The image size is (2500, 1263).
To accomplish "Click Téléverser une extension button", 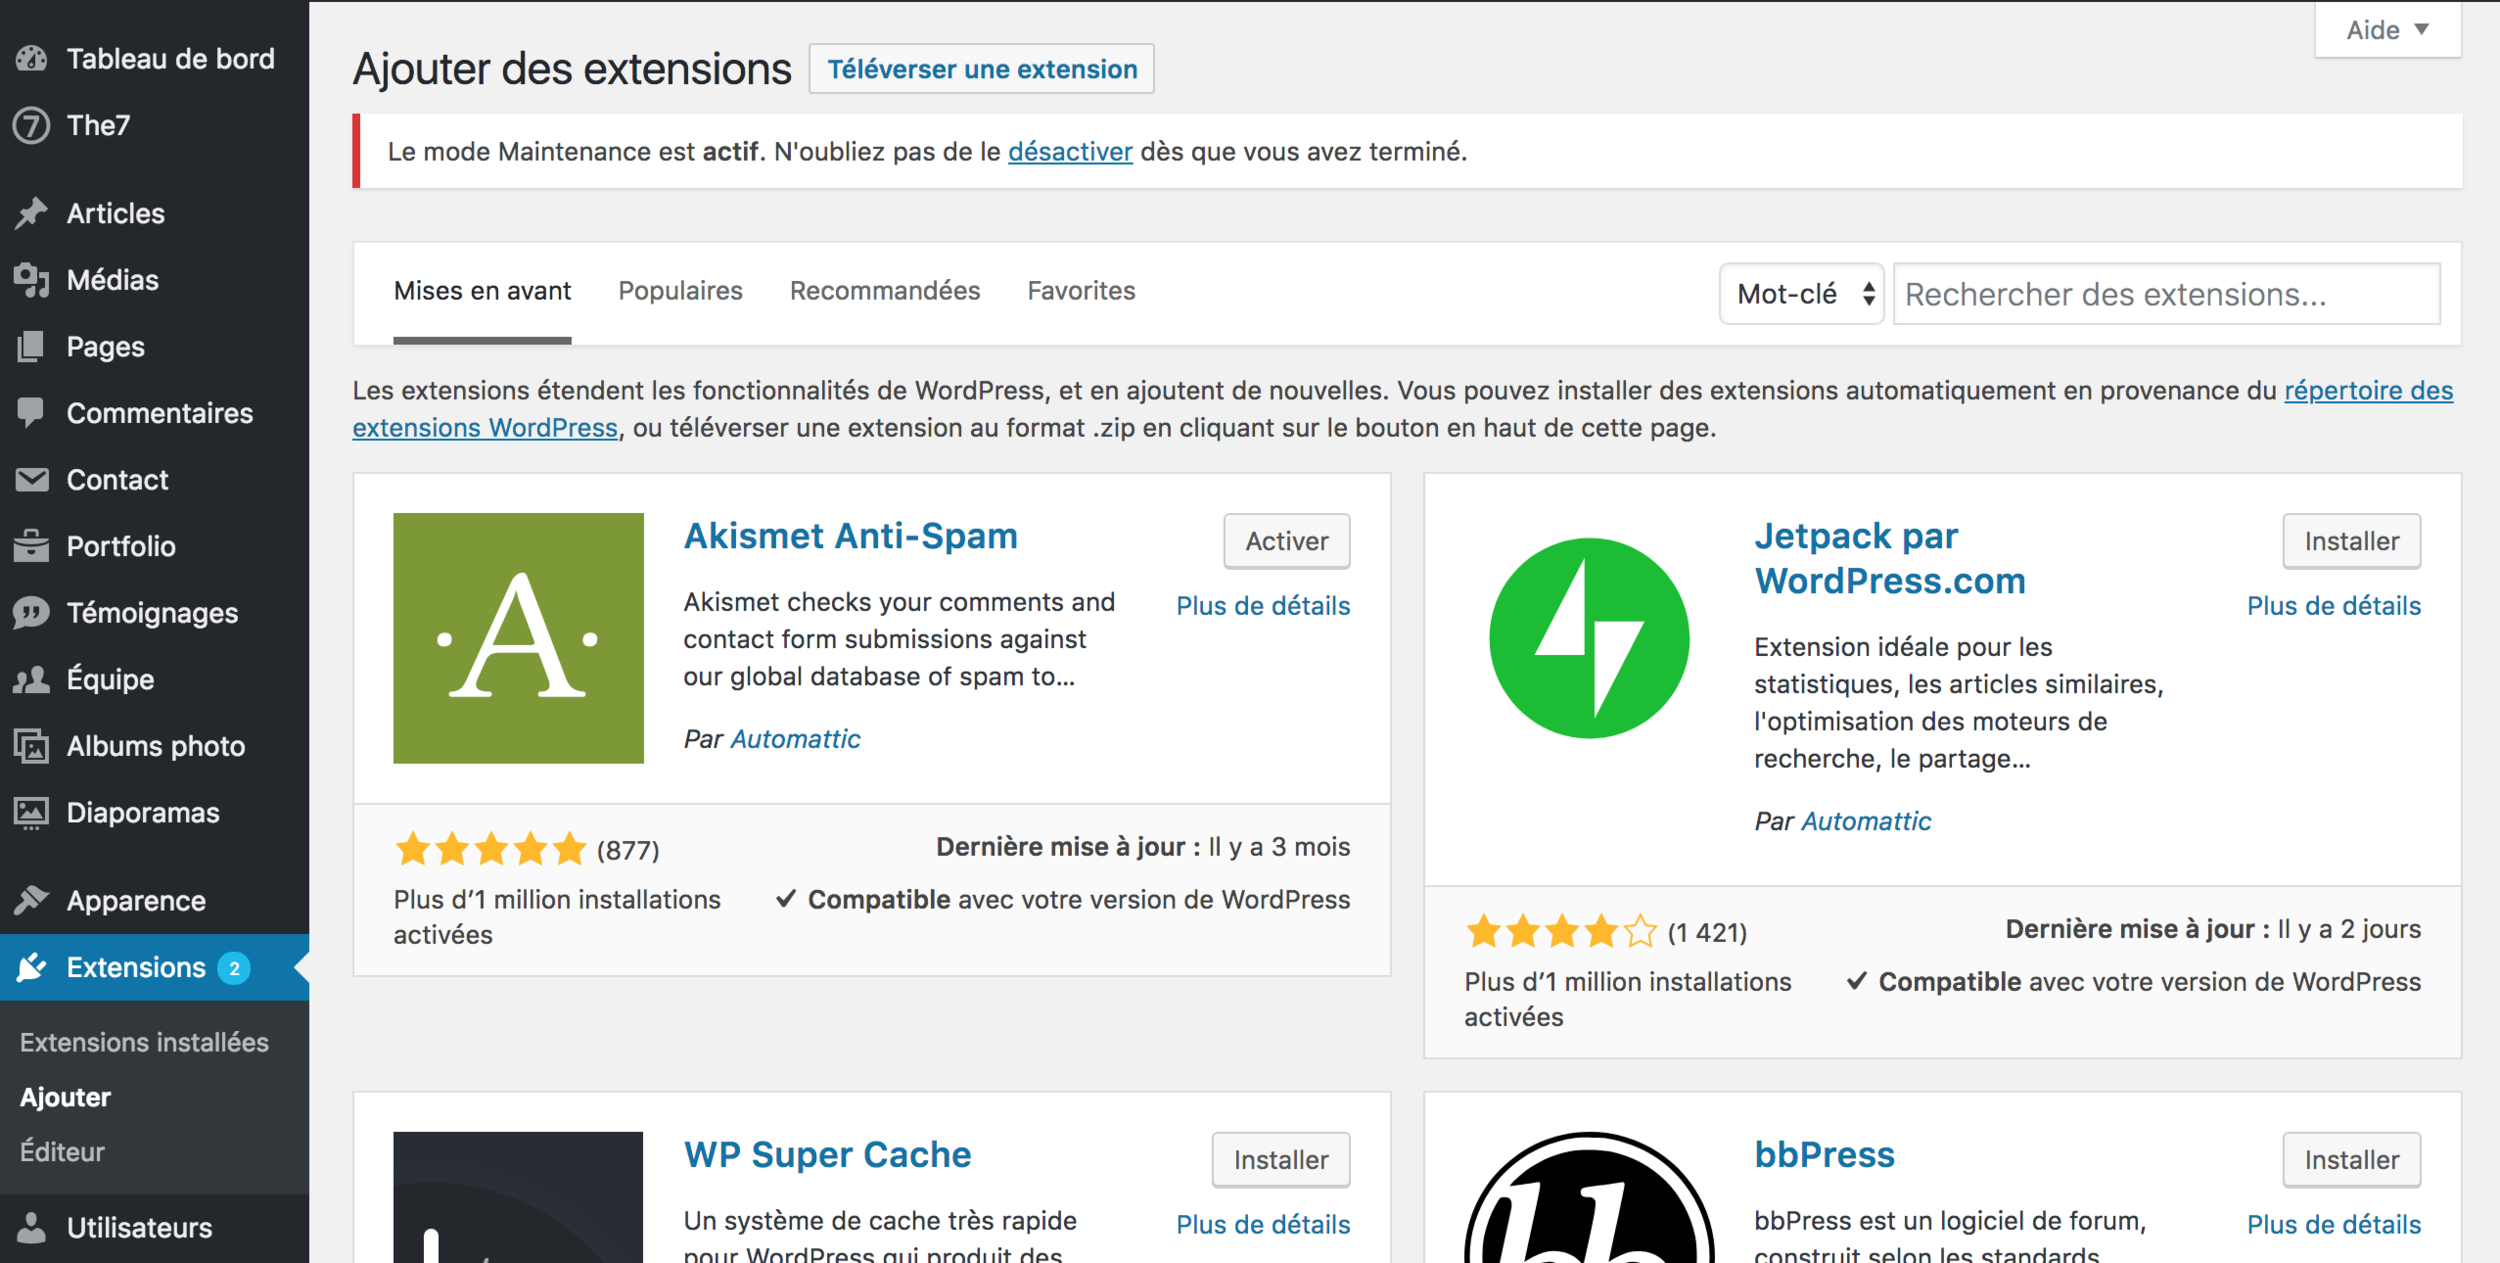I will click(981, 69).
